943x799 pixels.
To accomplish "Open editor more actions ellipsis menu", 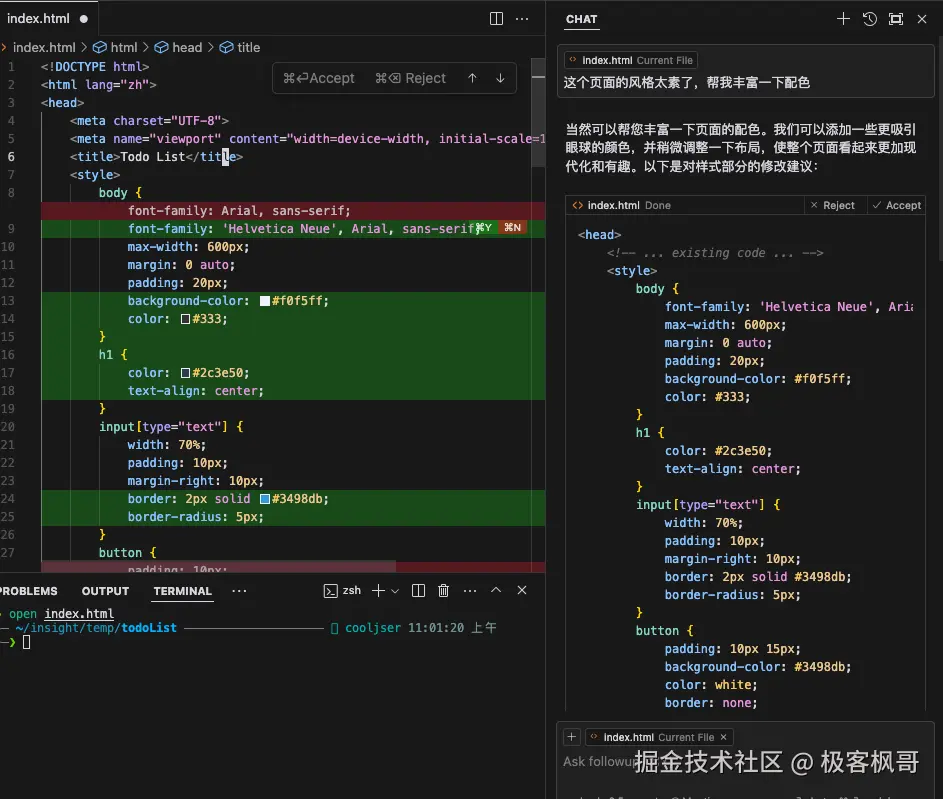I will 522,18.
